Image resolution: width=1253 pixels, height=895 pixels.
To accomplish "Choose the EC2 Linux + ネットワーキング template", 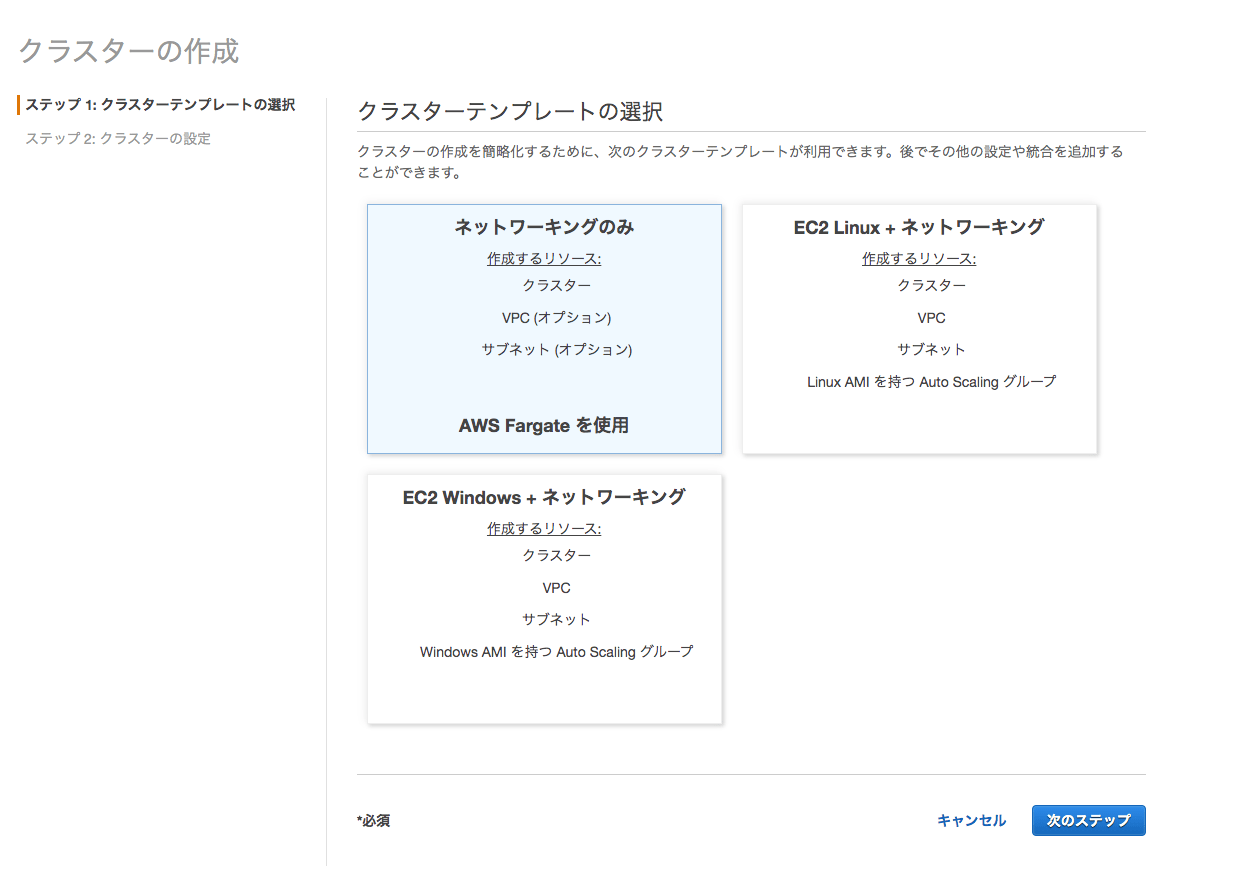I will (x=918, y=228).
